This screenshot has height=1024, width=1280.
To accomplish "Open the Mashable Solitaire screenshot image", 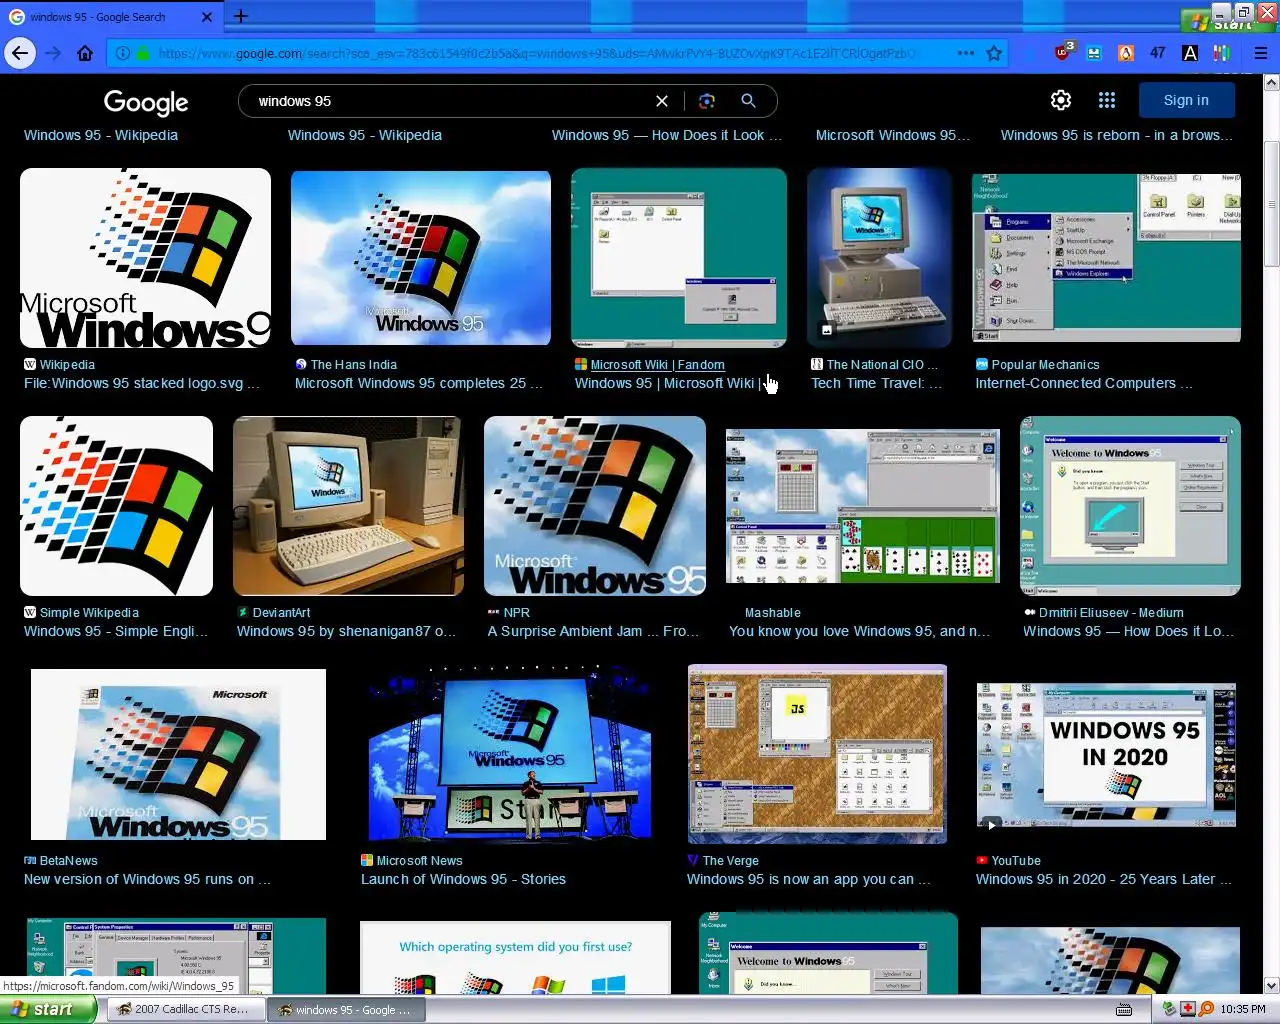I will click(863, 506).
